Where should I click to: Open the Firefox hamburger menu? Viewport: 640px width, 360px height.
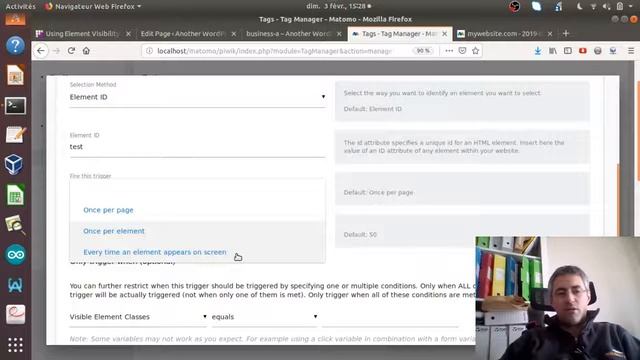click(x=631, y=51)
